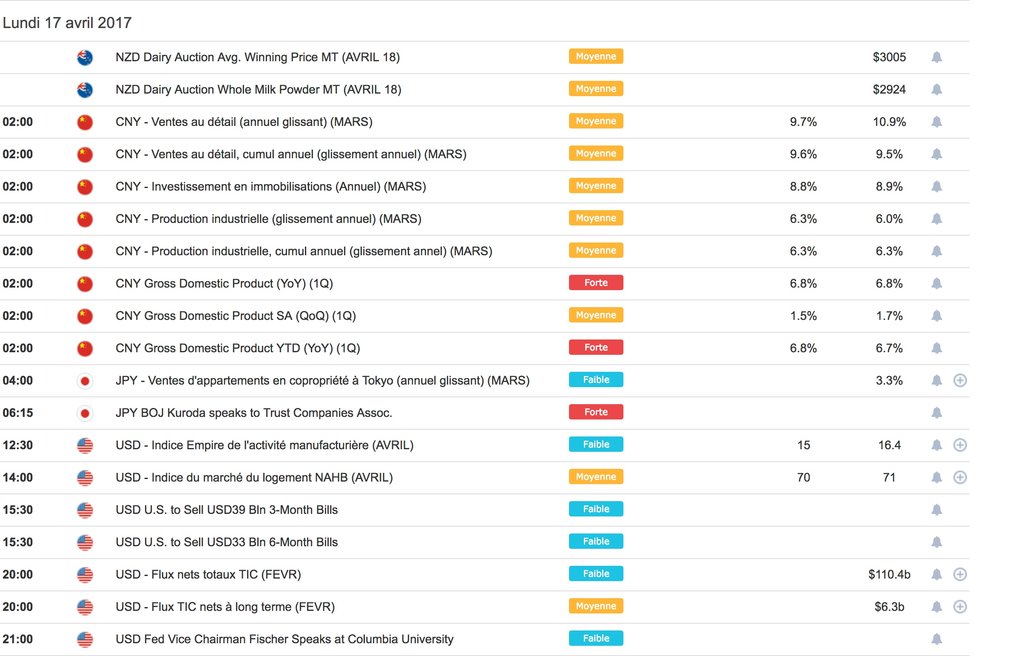
Task: Click the Lundi 17 avril 2017 date header
Action: [x=67, y=23]
